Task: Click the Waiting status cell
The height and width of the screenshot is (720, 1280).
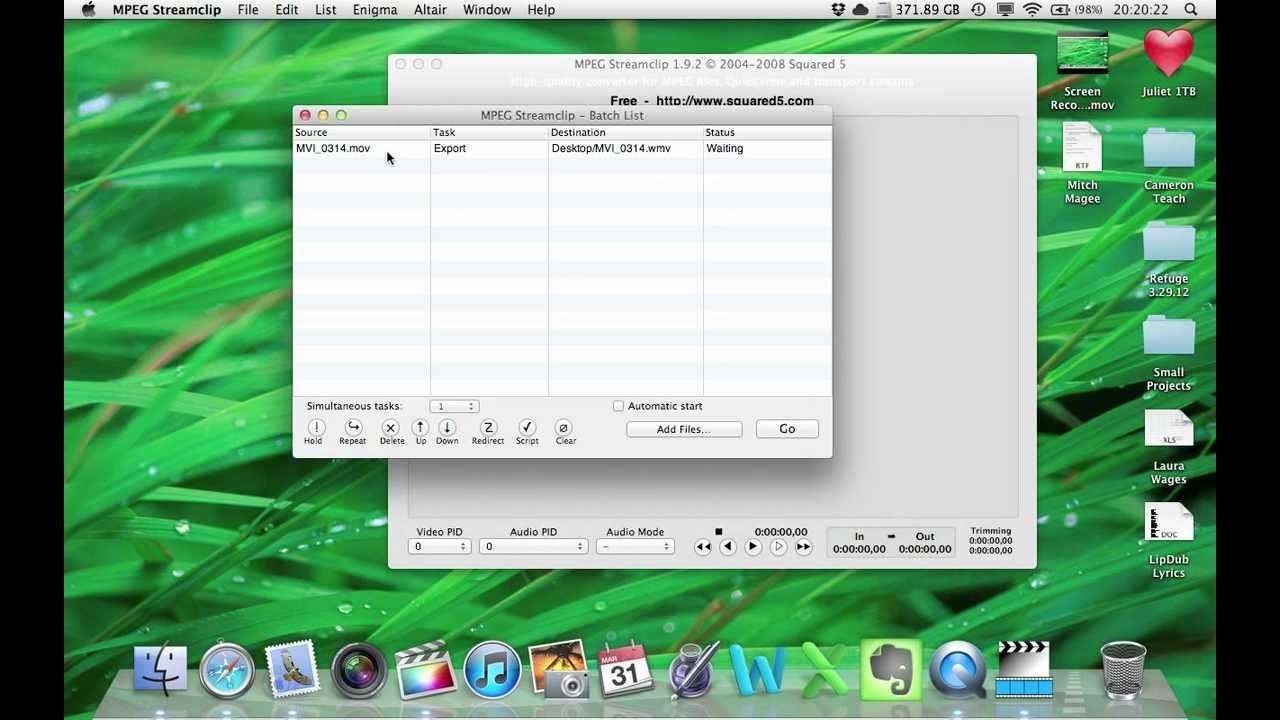Action: 725,148
